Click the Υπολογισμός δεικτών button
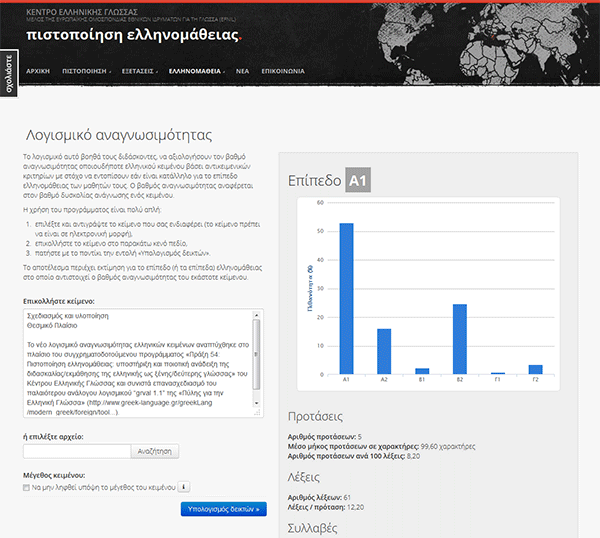Viewport: 600px width, 538px height. pyautogui.click(x=223, y=509)
